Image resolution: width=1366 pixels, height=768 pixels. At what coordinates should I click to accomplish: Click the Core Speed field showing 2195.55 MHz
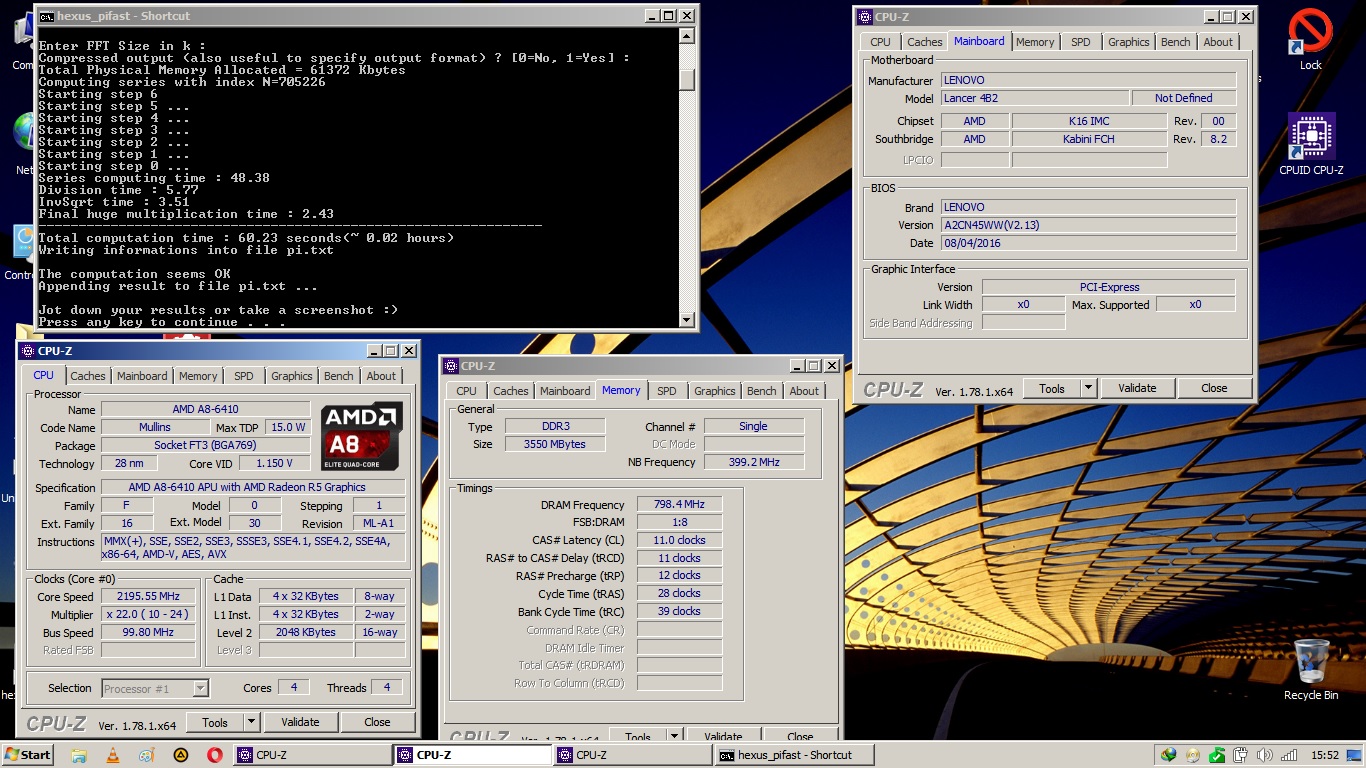click(148, 597)
